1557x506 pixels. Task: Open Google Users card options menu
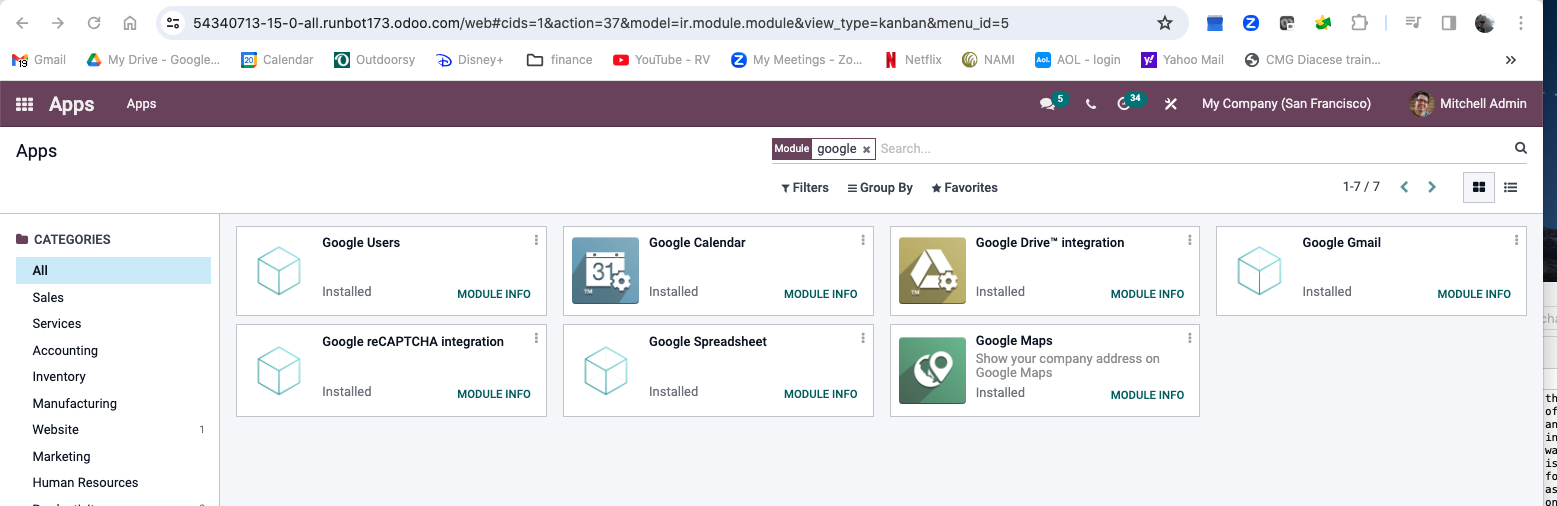(536, 240)
